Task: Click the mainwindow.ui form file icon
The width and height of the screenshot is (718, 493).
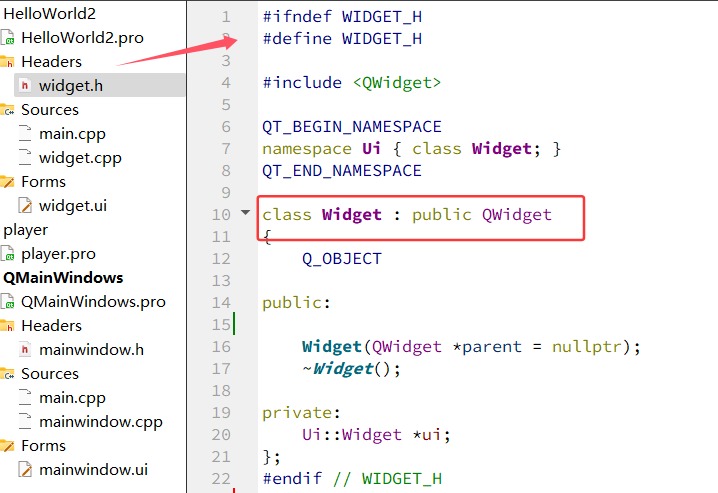Action: 25,470
